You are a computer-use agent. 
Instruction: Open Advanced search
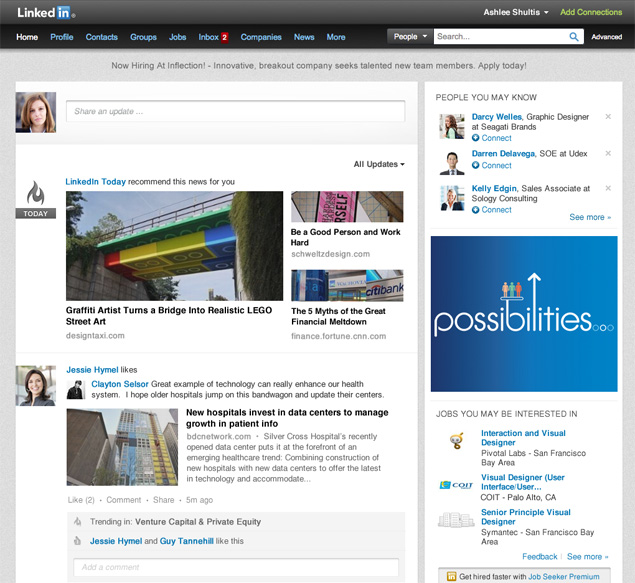606,37
